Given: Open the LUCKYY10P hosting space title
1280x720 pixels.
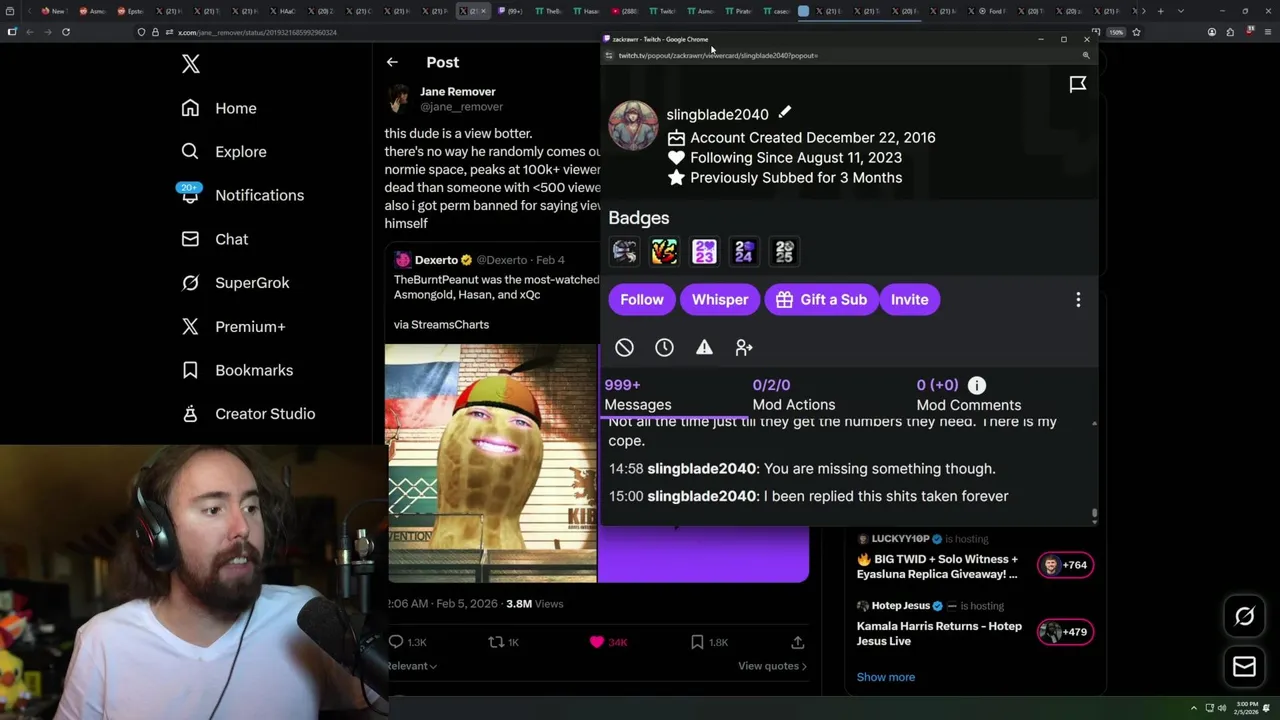Looking at the screenshot, I should (x=937, y=567).
